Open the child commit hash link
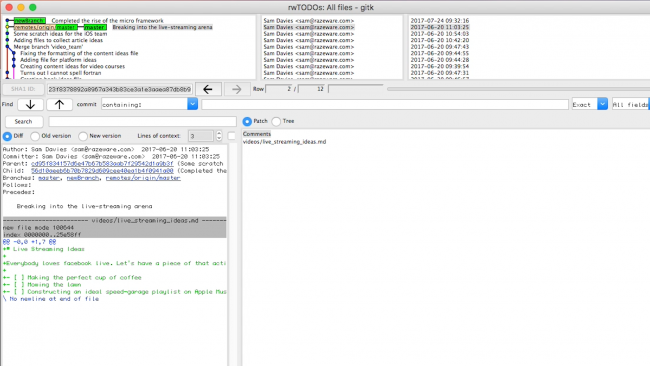Image resolution: width=650 pixels, height=366 pixels. pyautogui.click(x=102, y=171)
